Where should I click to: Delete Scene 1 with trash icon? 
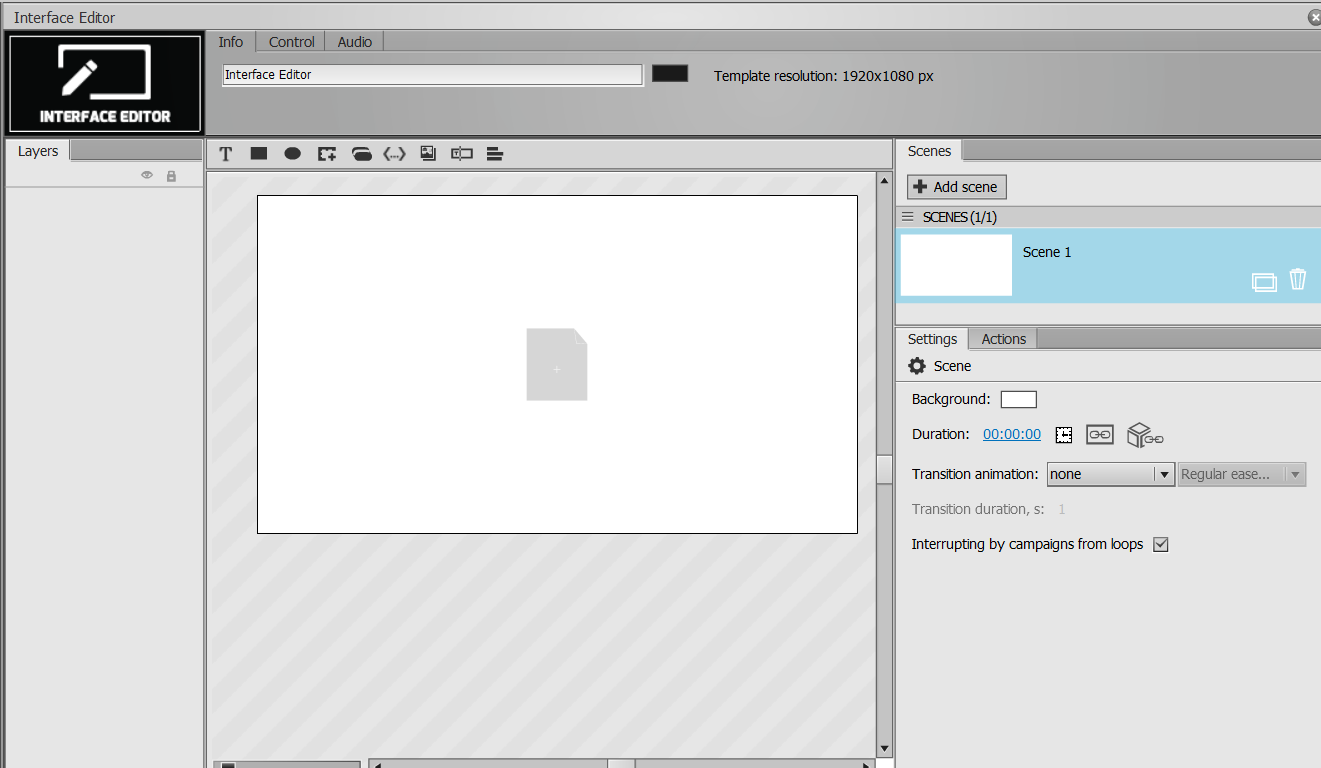click(1298, 279)
